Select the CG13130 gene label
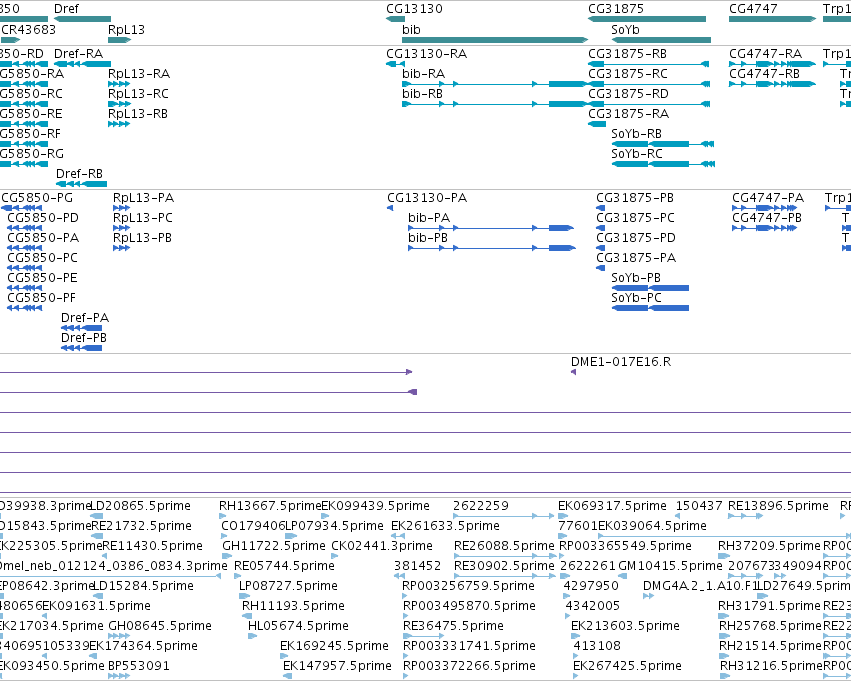 (414, 9)
